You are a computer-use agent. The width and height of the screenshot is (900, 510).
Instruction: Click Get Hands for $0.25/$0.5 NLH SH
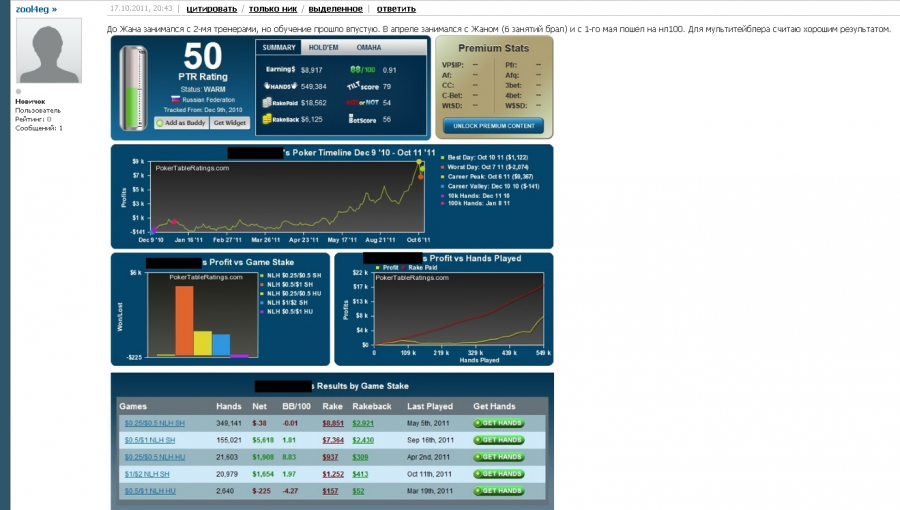[498, 423]
